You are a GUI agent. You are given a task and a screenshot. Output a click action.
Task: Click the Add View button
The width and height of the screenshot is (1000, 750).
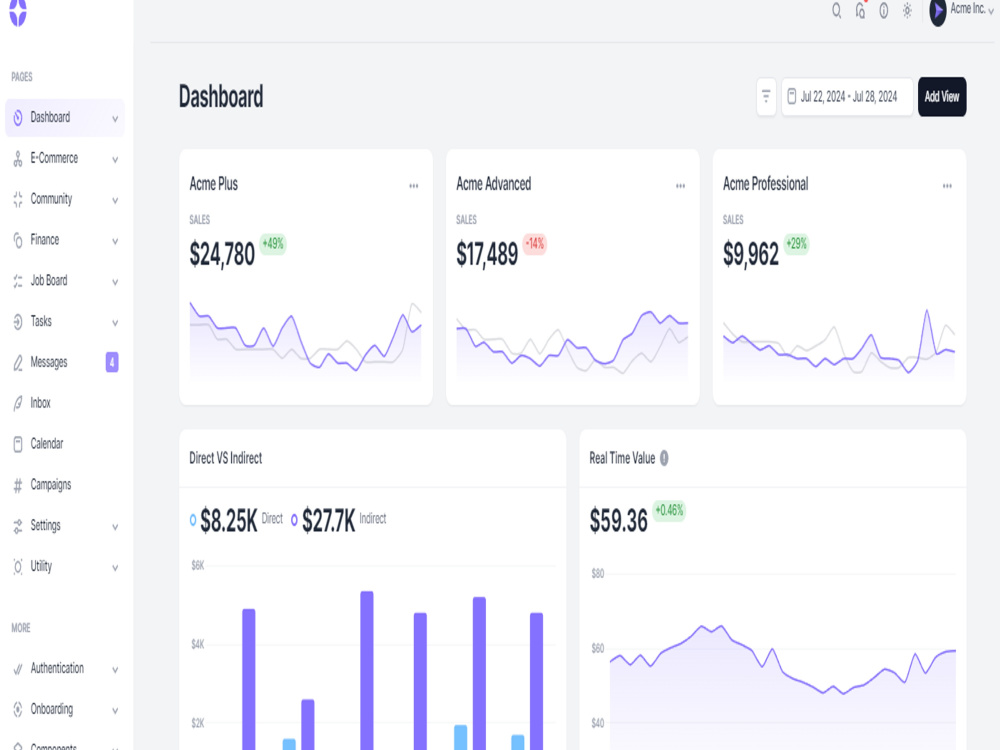pyautogui.click(x=942, y=96)
